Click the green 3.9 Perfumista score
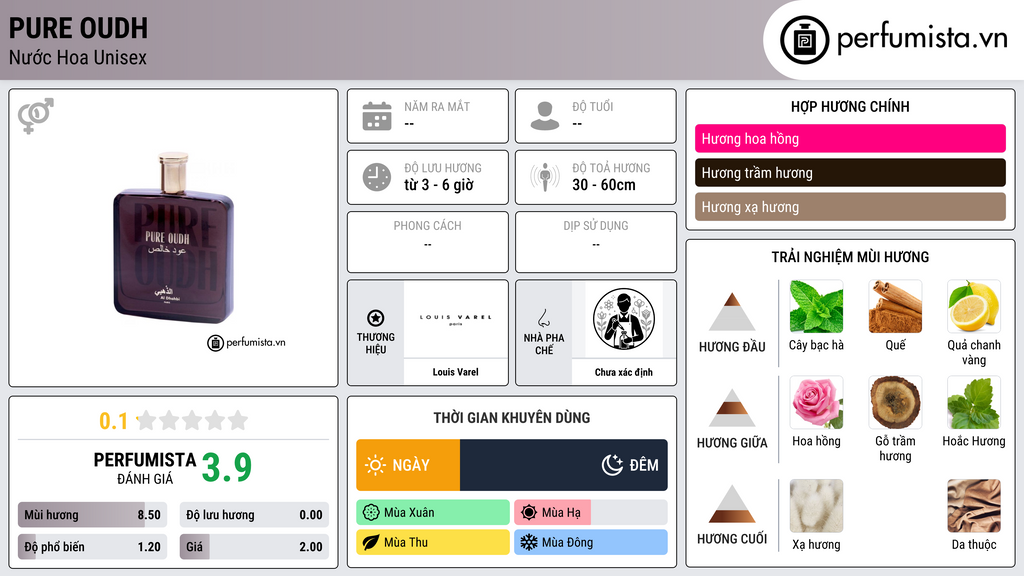Image resolution: width=1024 pixels, height=576 pixels. point(227,467)
